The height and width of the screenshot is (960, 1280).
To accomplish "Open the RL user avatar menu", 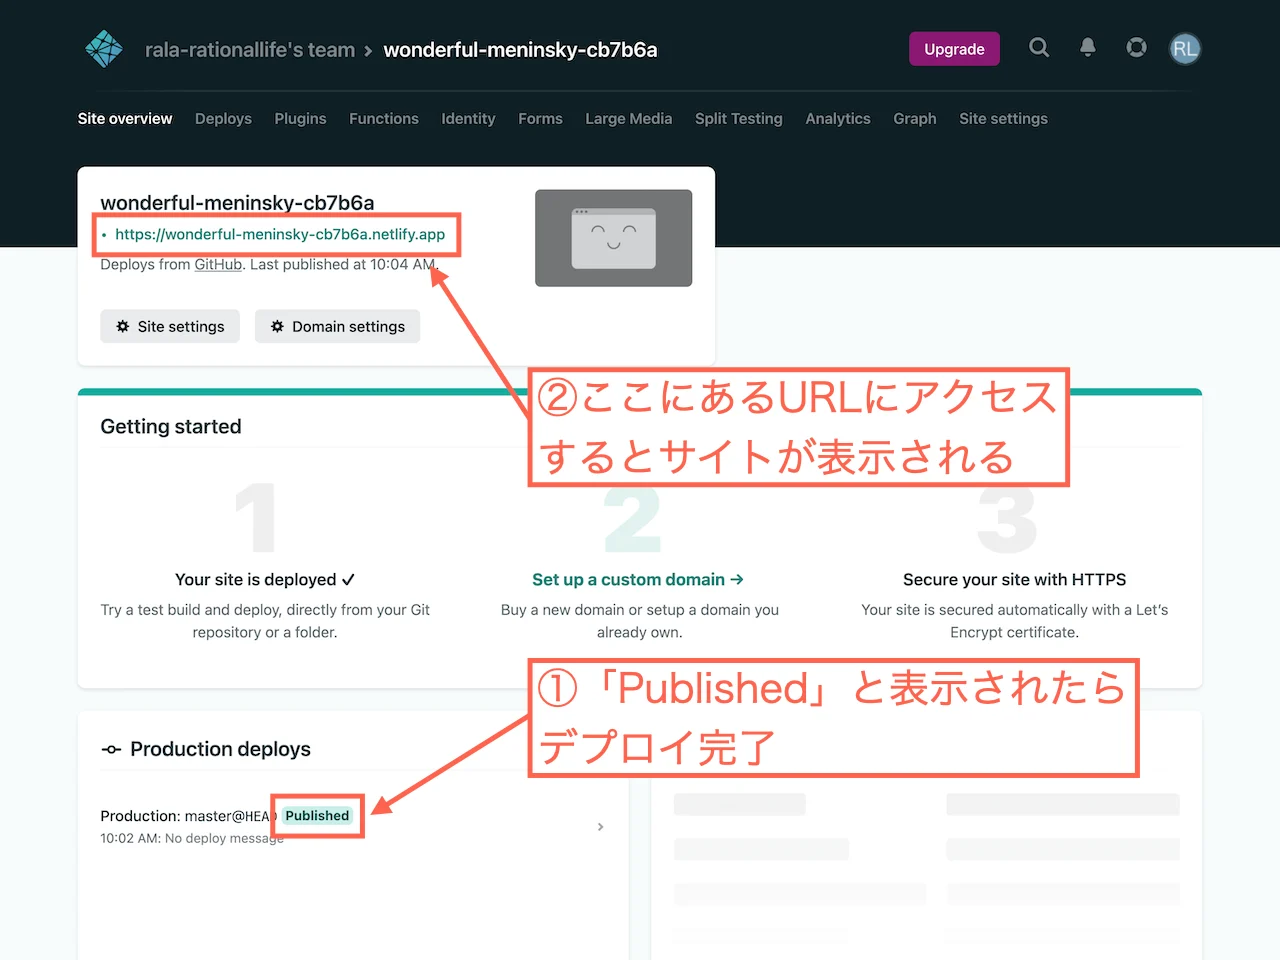I will tap(1185, 48).
